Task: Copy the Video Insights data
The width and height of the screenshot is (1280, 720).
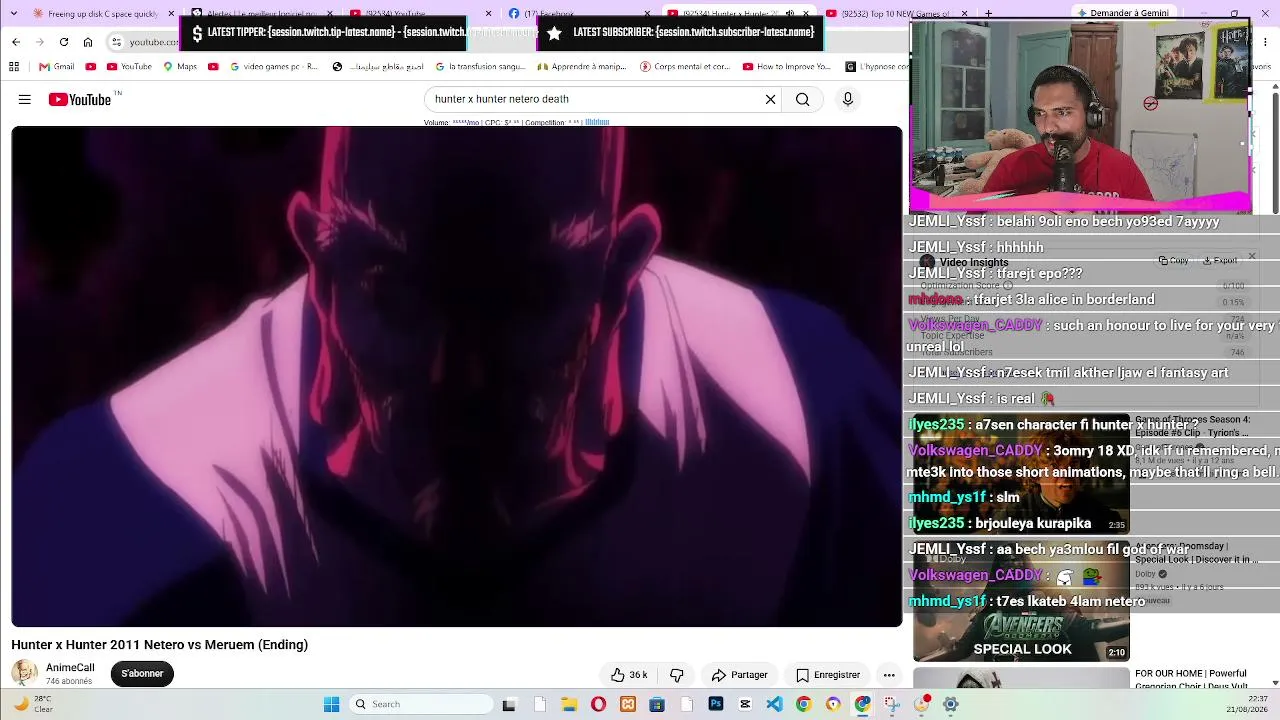Action: pyautogui.click(x=1174, y=261)
